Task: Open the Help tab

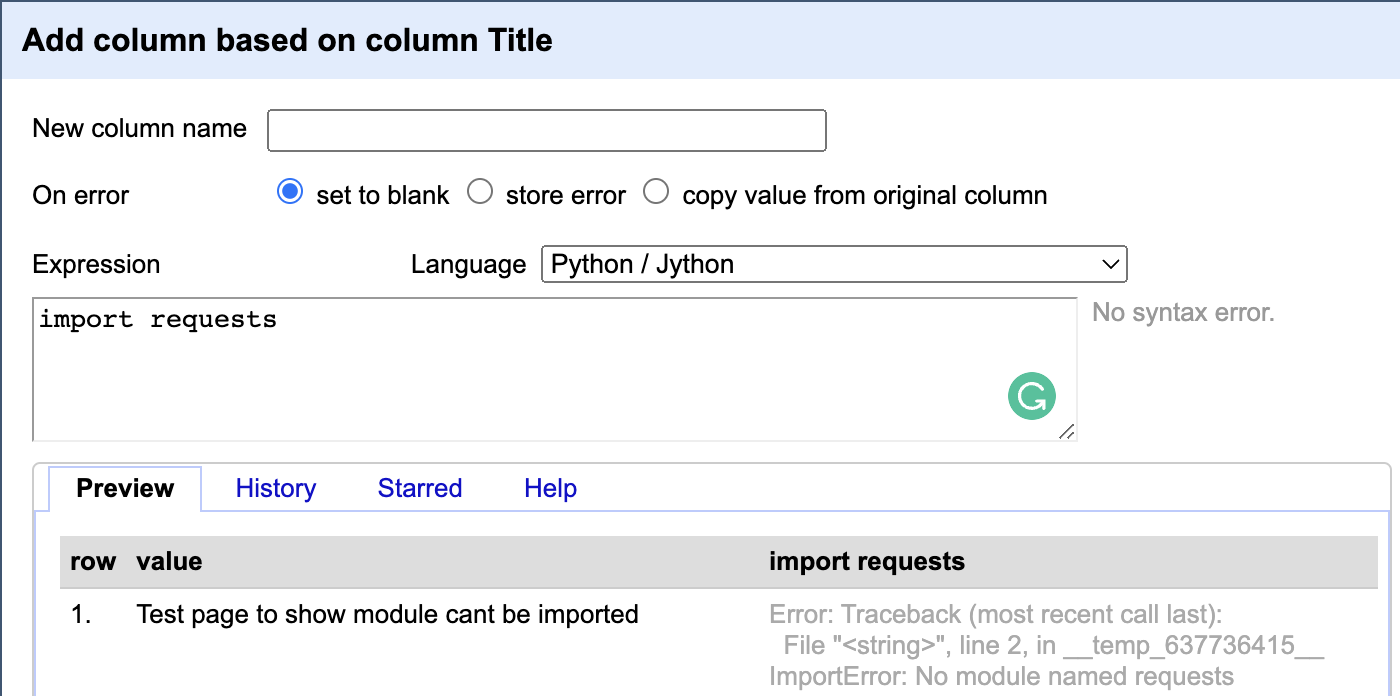Action: point(550,489)
